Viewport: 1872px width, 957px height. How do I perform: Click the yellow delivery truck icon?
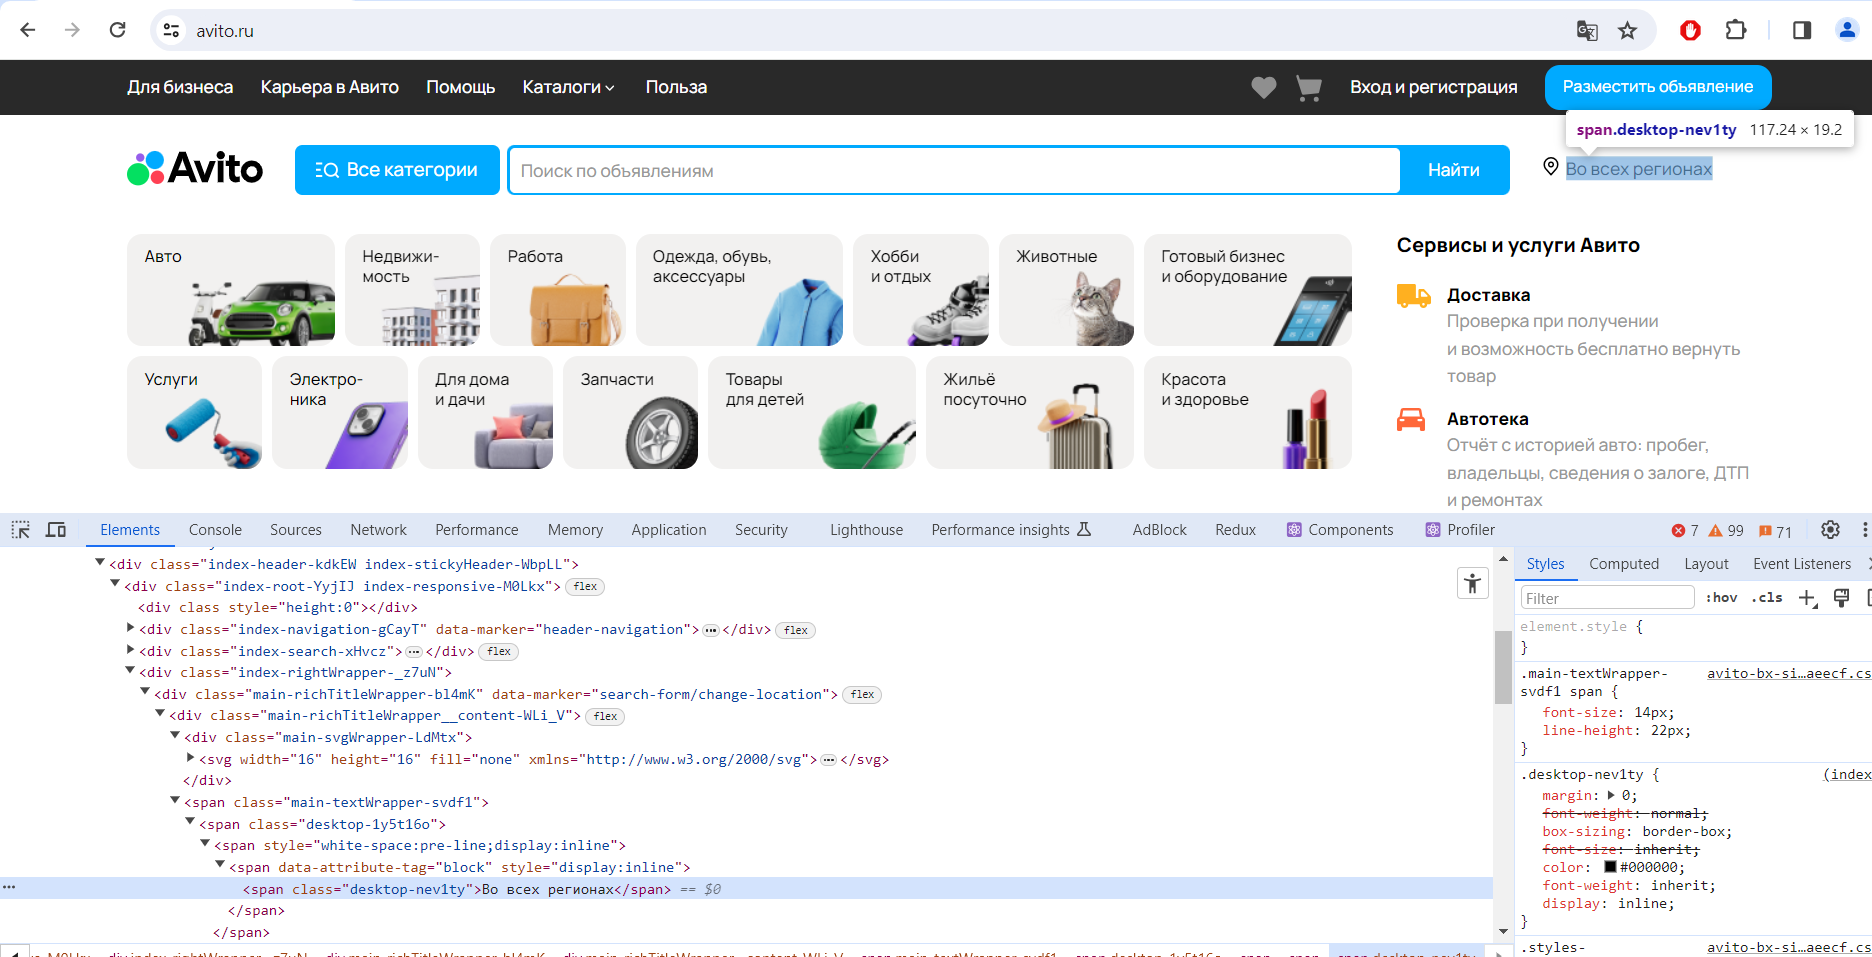(x=1413, y=296)
